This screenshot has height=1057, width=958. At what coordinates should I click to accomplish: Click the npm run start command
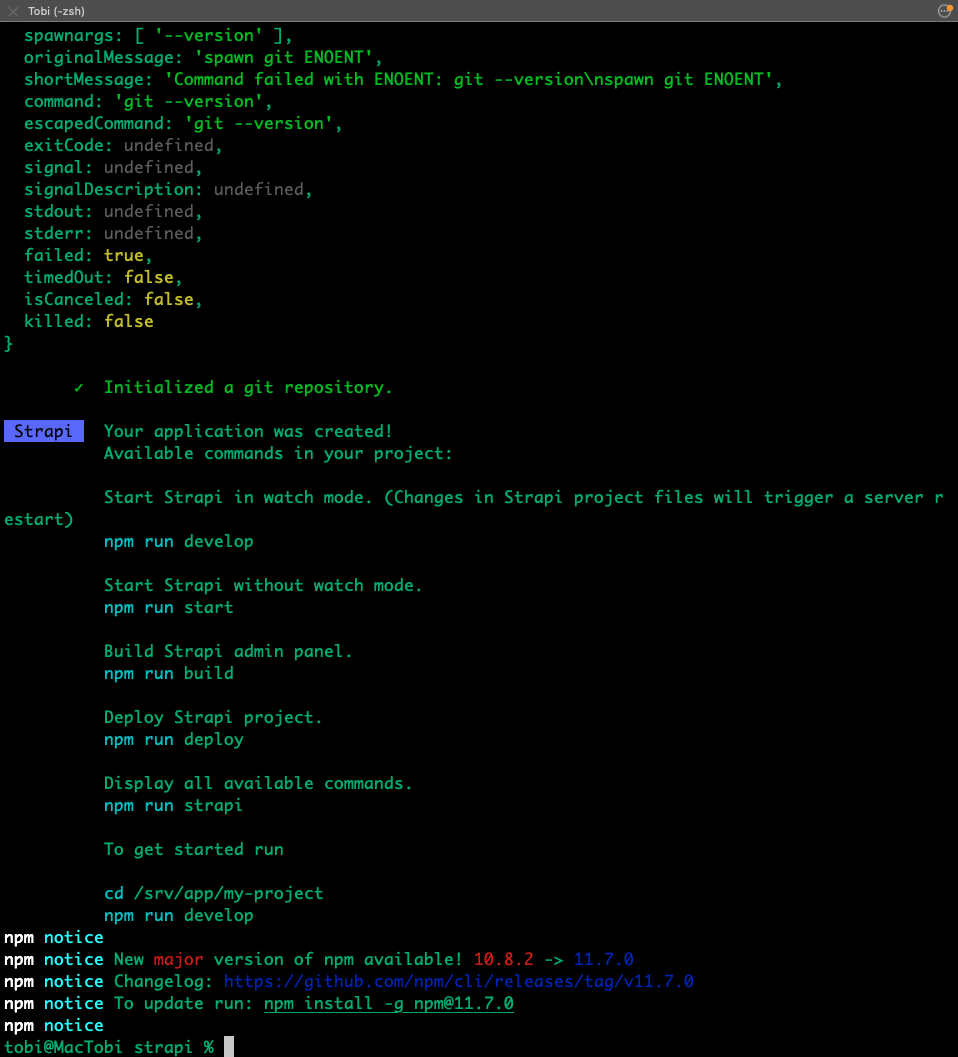pos(168,607)
